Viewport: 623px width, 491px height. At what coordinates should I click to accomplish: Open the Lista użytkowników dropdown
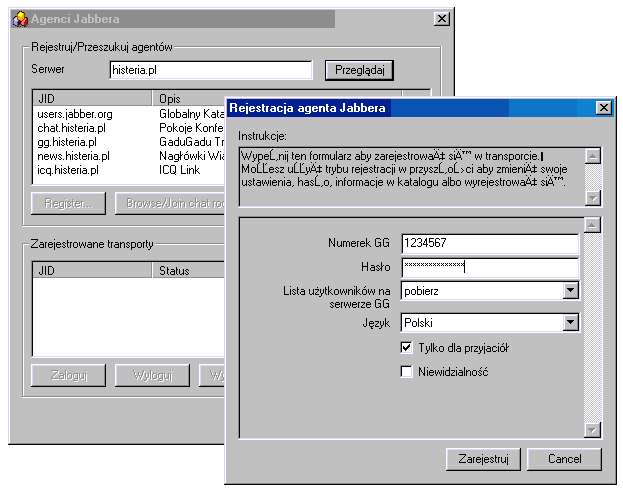point(570,291)
